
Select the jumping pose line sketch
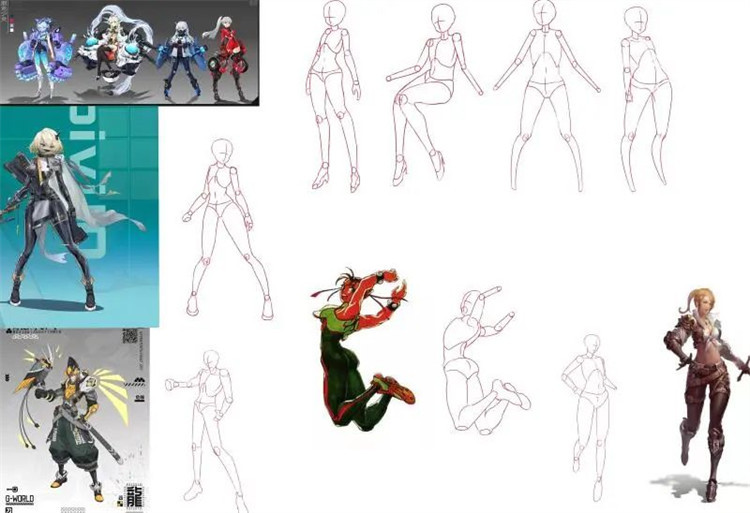point(485,360)
